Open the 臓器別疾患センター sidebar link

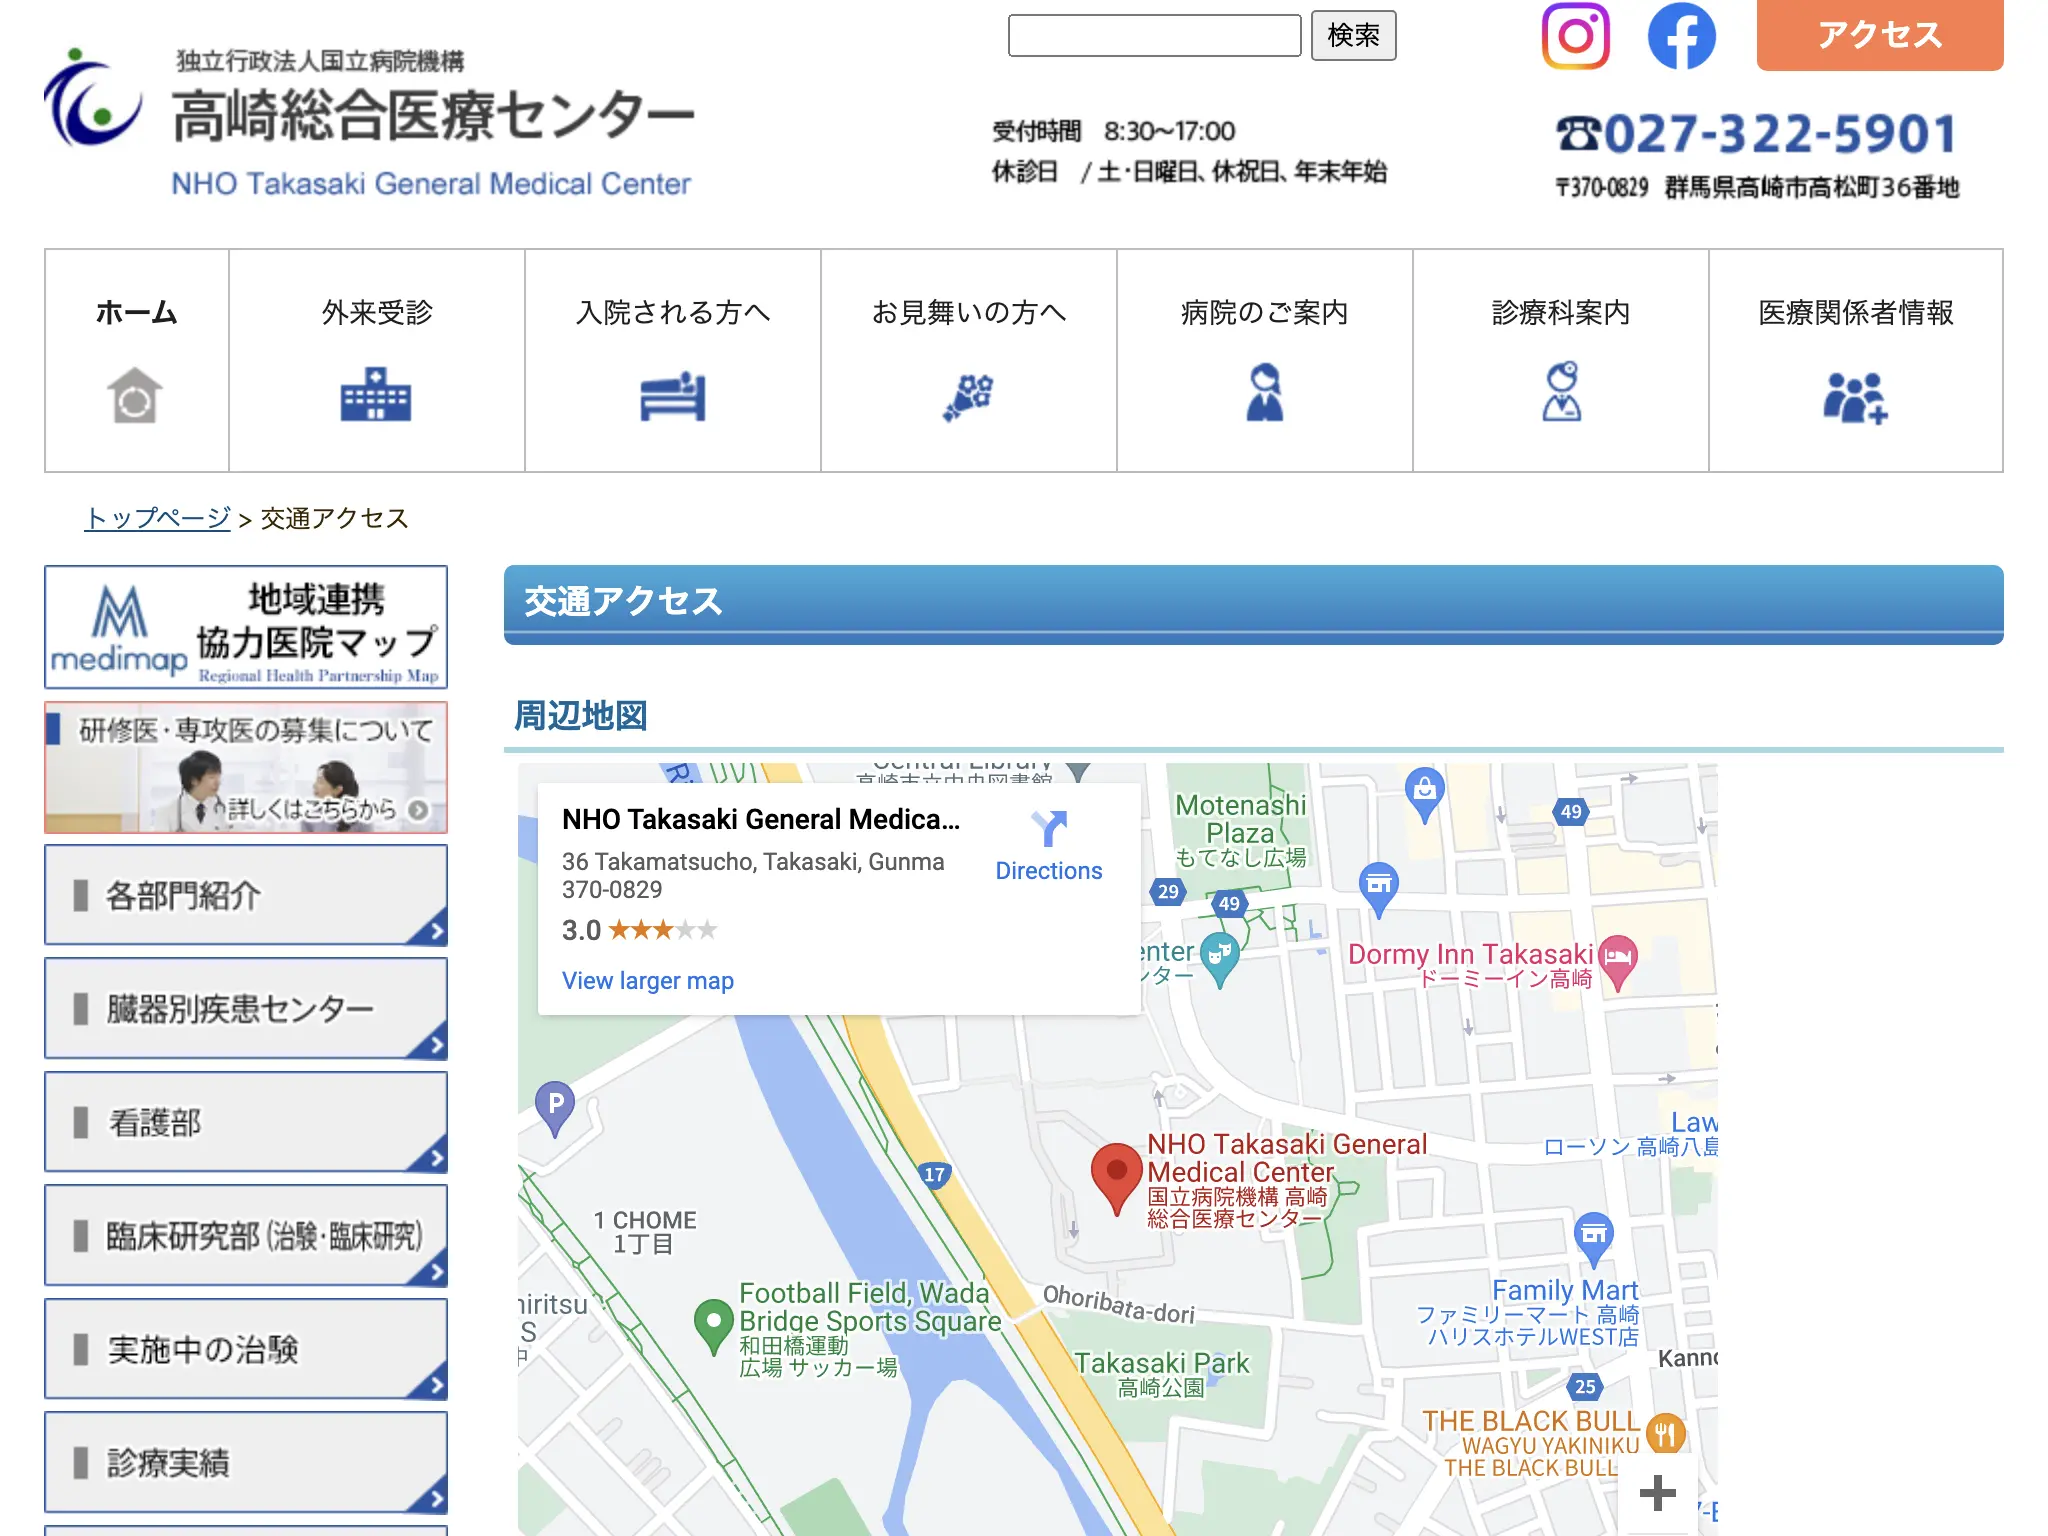click(246, 1008)
